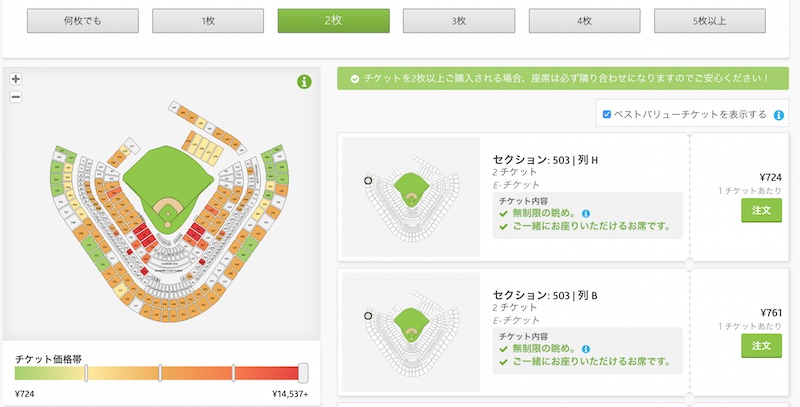Zoom in on the stadium seating map
The height and width of the screenshot is (407, 800).
point(16,79)
